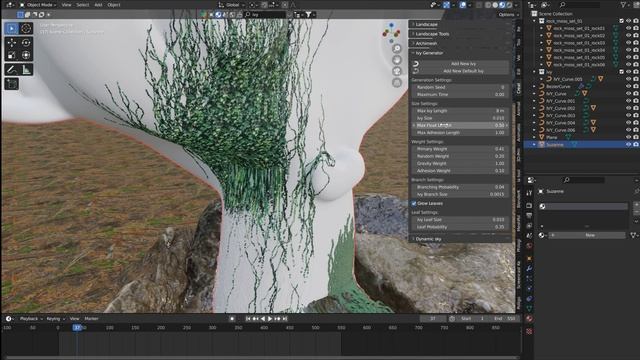
Task: Adjust the Gravity Weight slider
Action: tap(460, 163)
